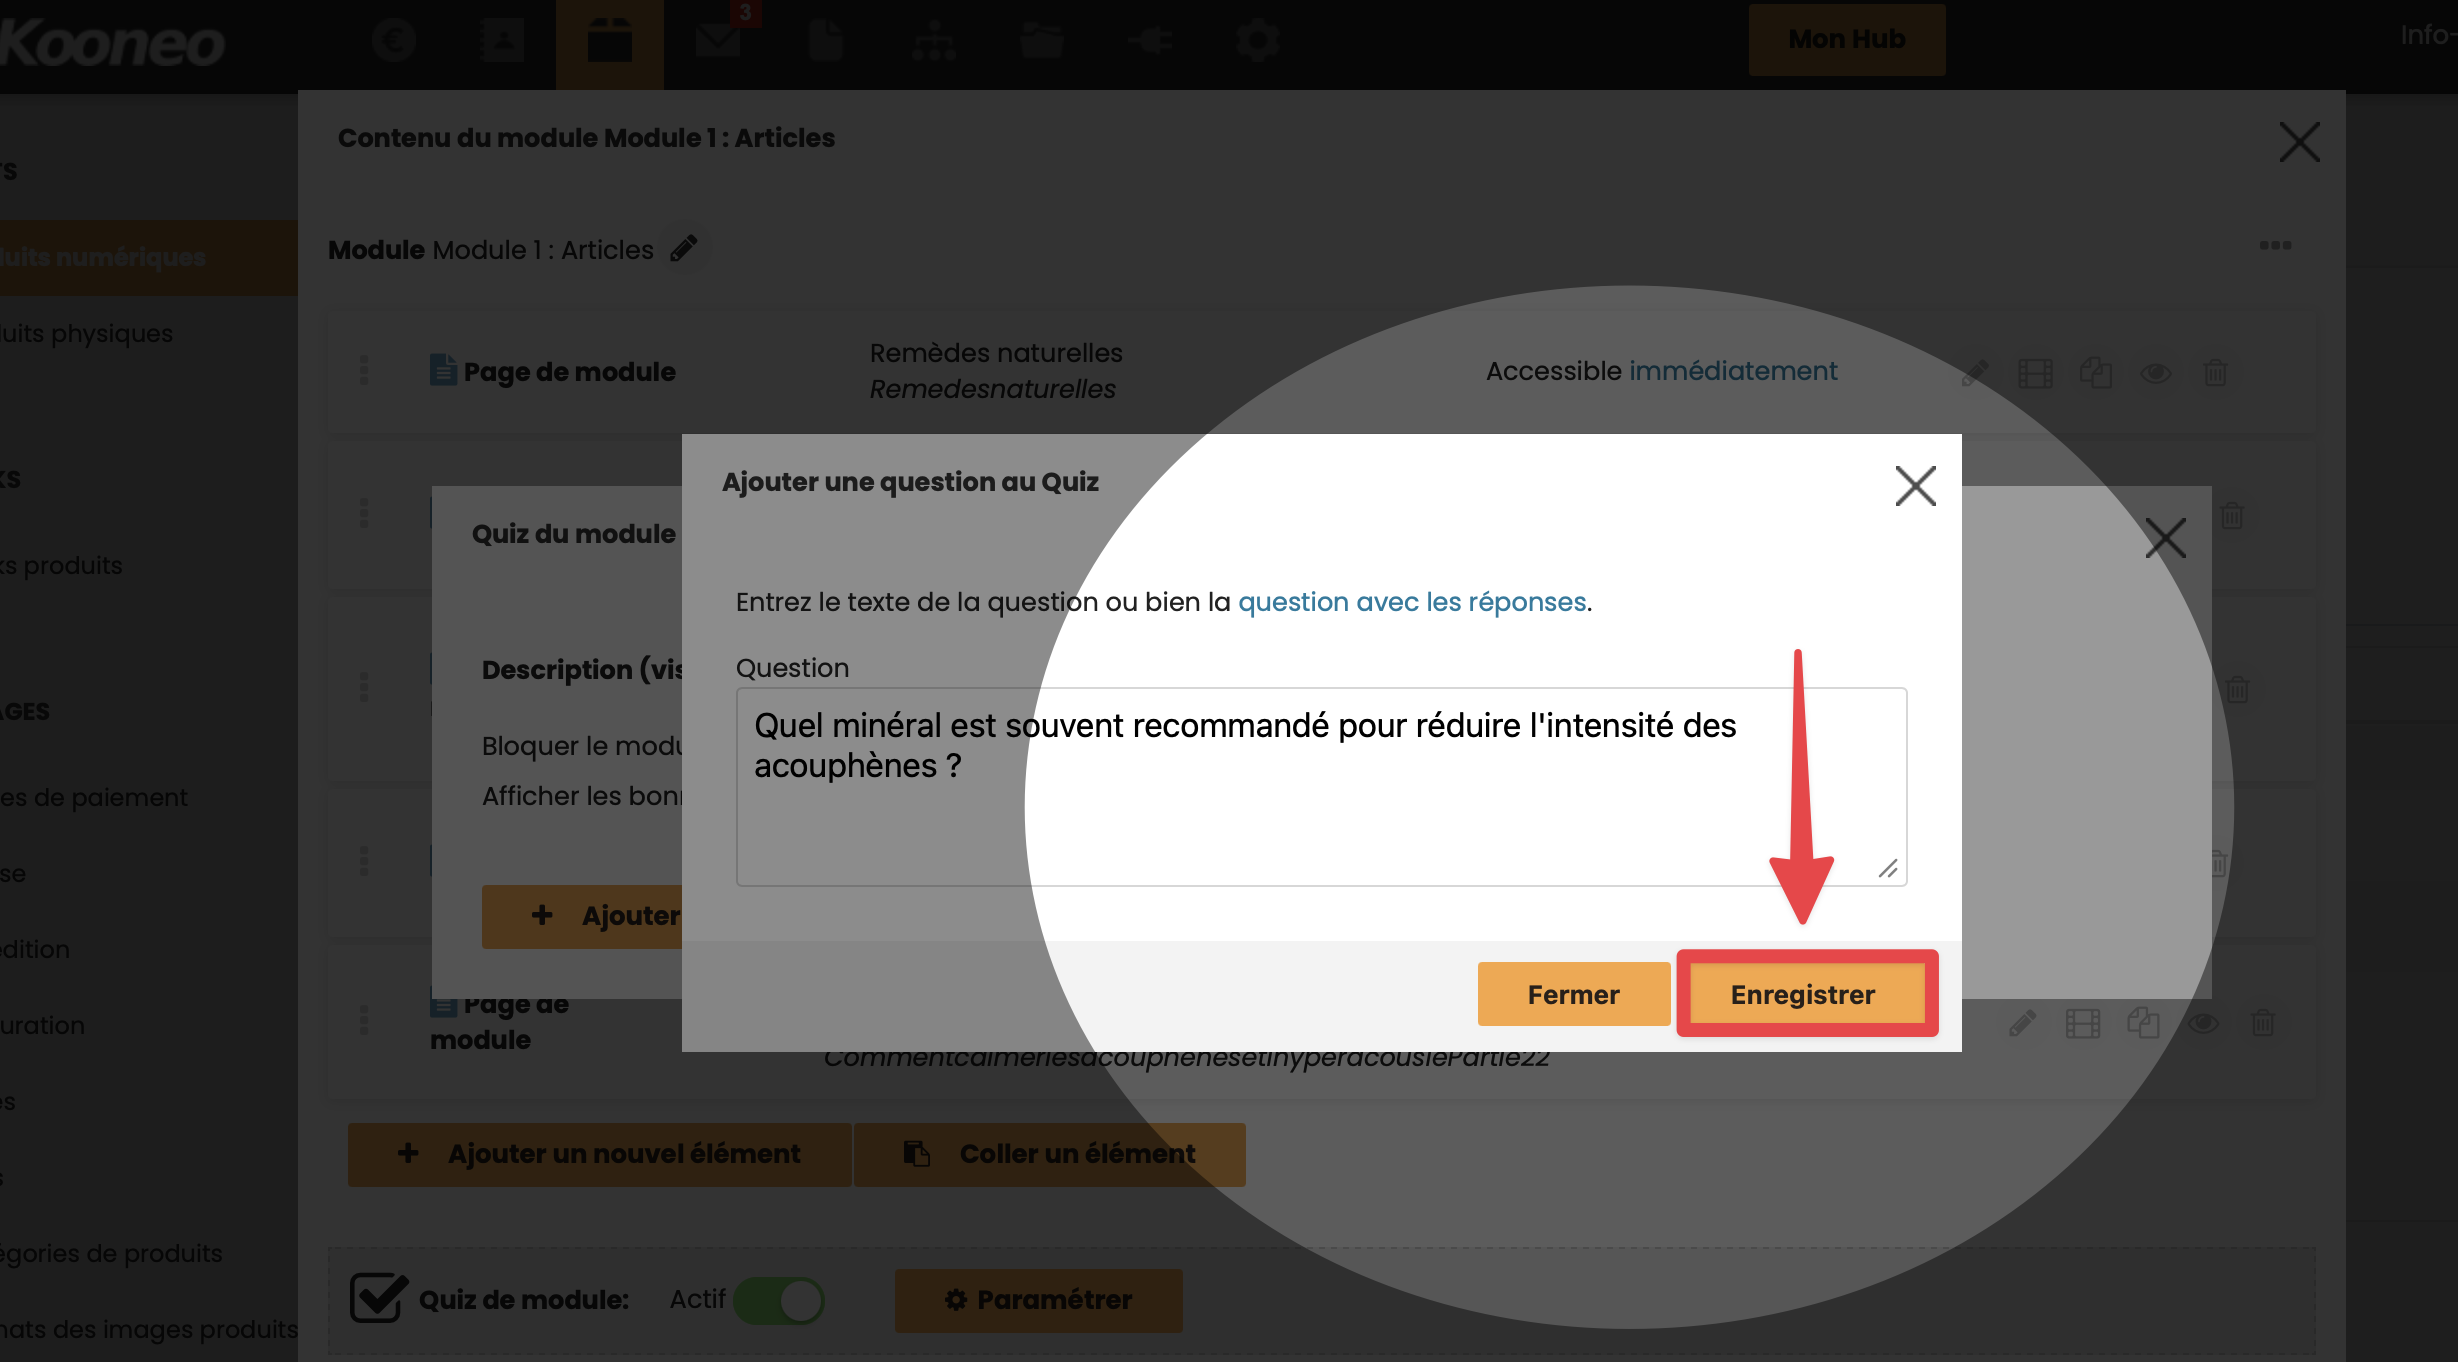Viewport: 2458px width, 1362px height.
Task: Follow the 'question avec les réponses' link
Action: pos(1412,602)
